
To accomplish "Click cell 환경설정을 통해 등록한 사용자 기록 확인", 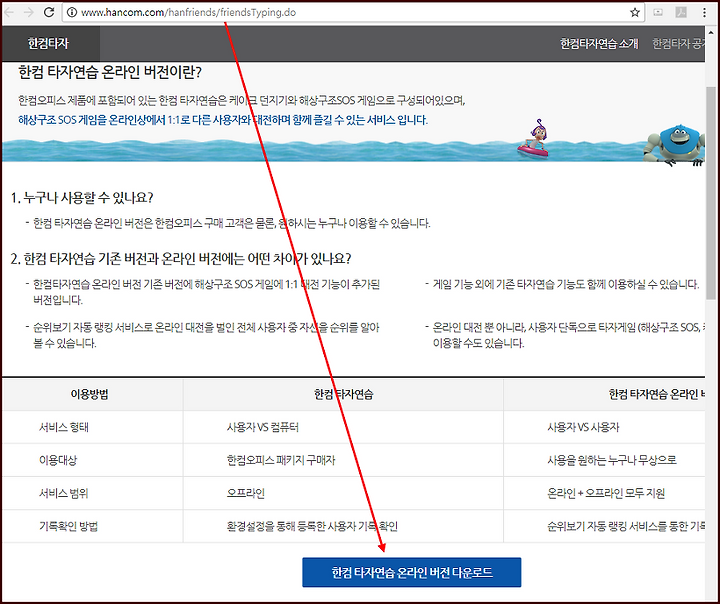I will click(312, 526).
